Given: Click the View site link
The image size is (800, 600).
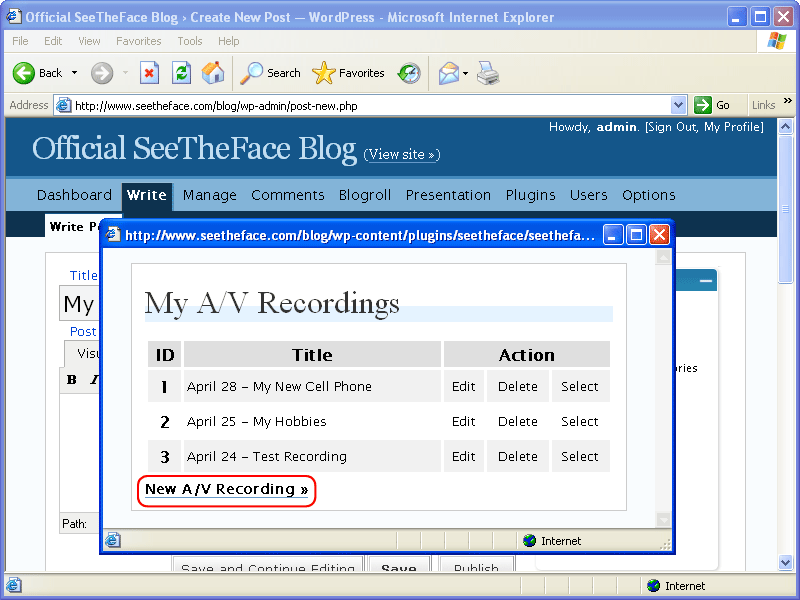Looking at the screenshot, I should click(402, 154).
